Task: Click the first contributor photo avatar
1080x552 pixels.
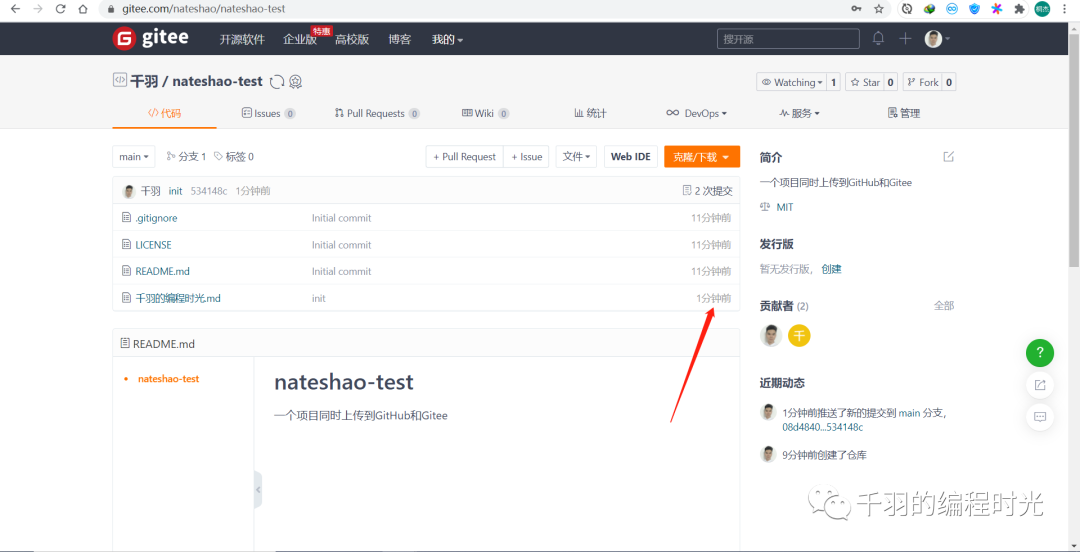Action: (x=771, y=336)
